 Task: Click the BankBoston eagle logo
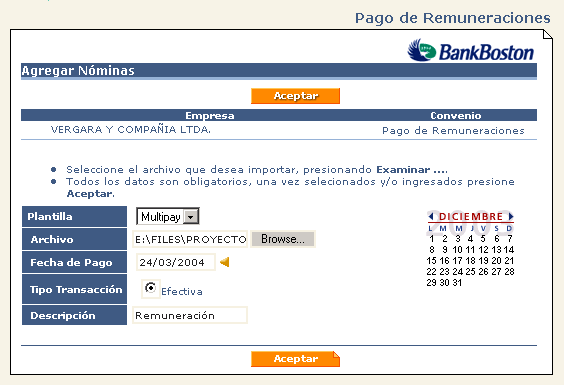tap(421, 50)
